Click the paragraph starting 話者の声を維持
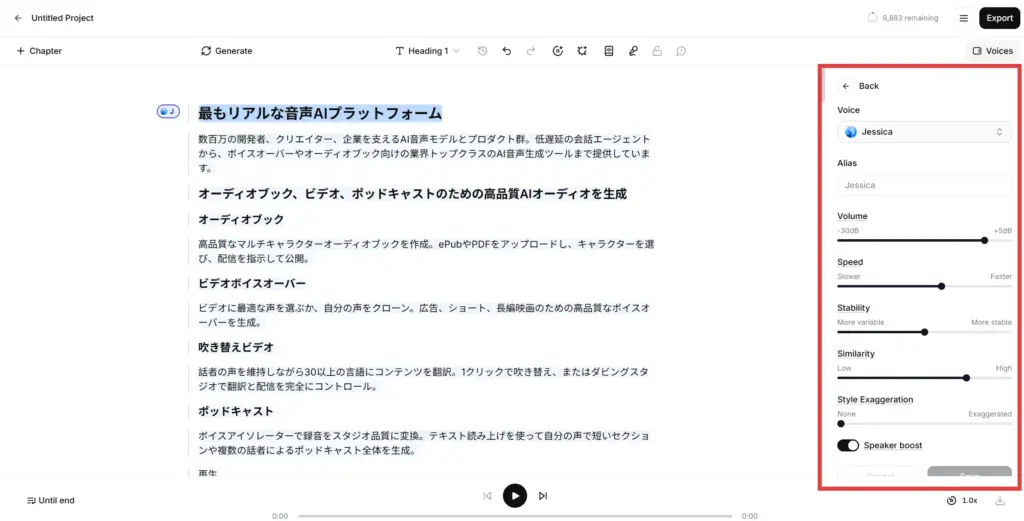The image size is (1024, 521). click(x=423, y=379)
